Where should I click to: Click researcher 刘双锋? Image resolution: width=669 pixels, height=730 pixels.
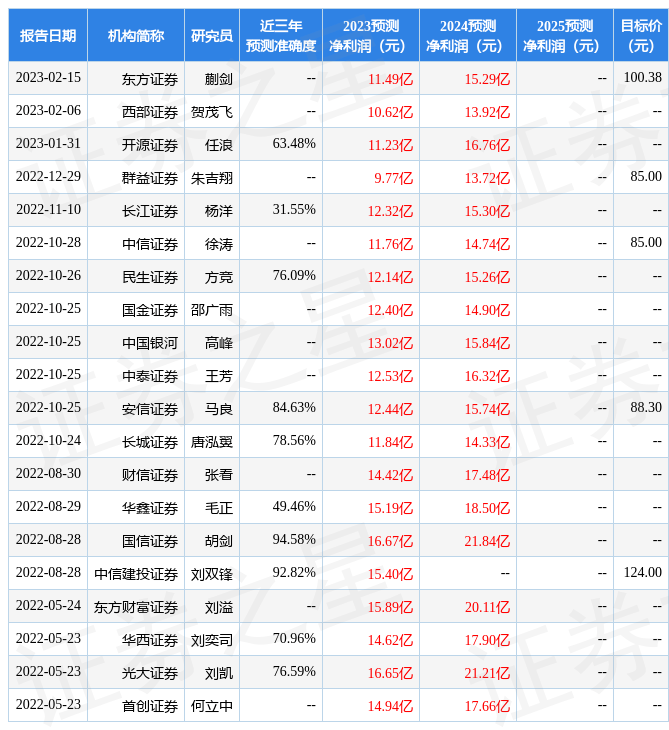click(212, 575)
